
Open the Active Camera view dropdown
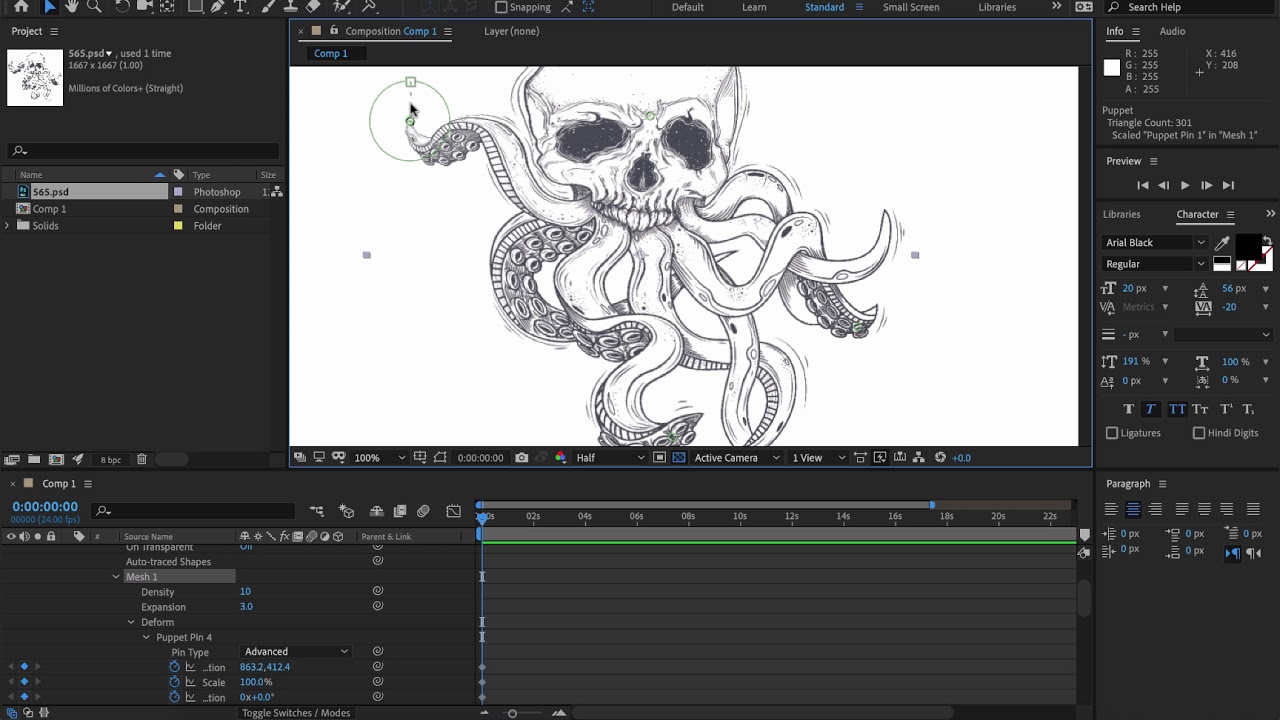pos(736,458)
